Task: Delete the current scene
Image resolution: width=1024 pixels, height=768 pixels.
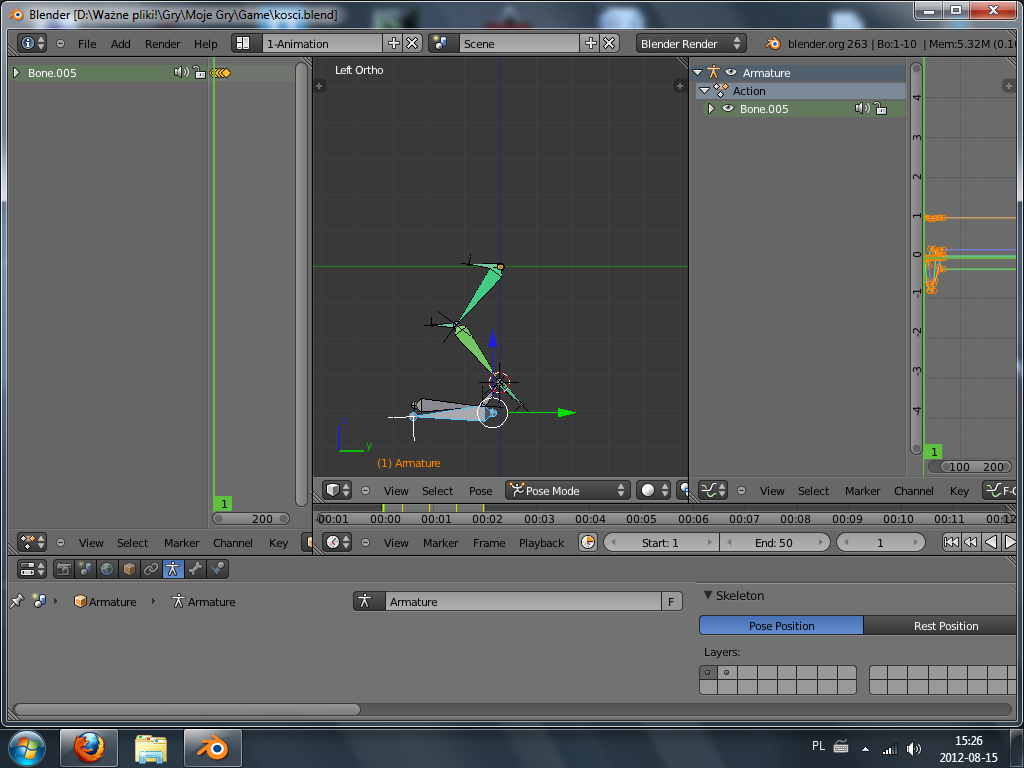Action: point(609,44)
